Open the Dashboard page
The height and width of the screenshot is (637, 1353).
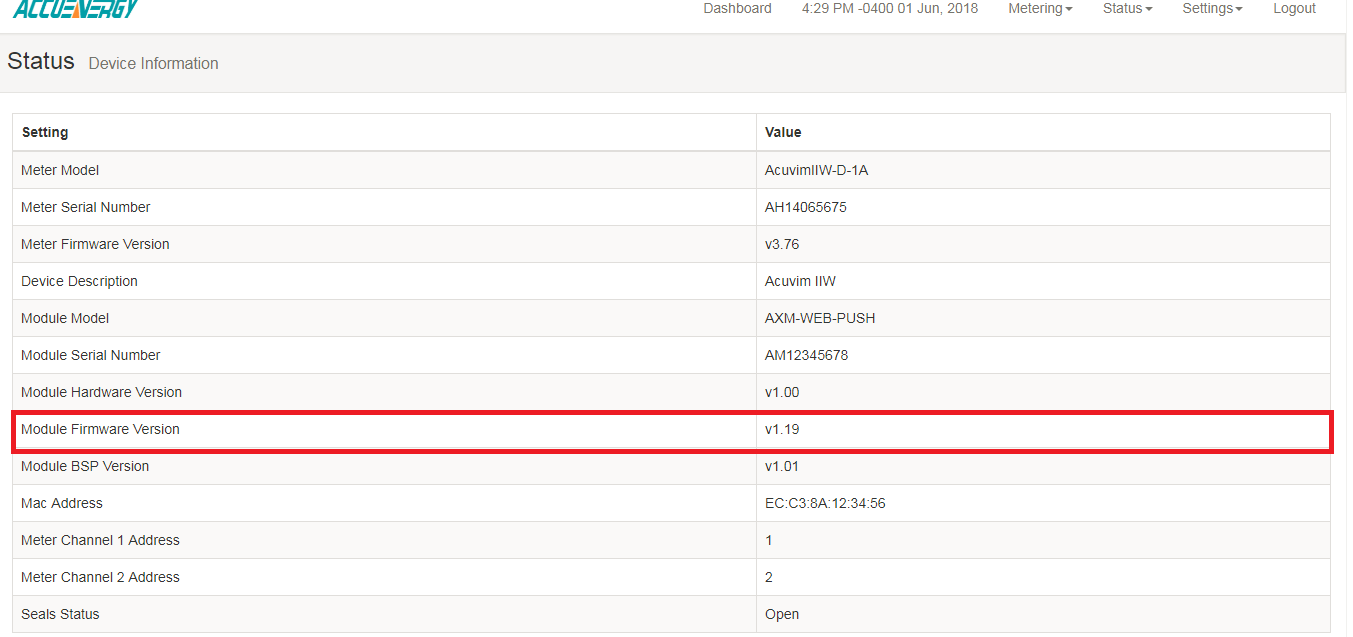click(737, 9)
